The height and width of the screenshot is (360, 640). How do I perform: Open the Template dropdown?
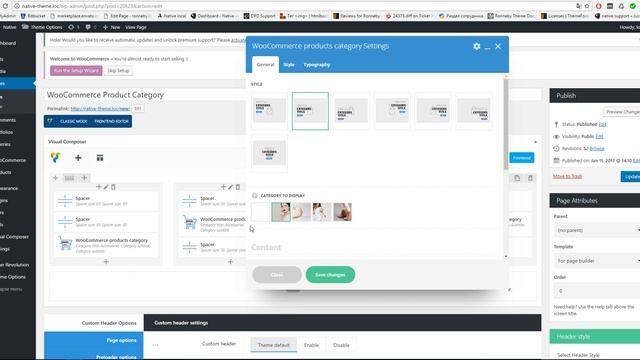[598, 260]
